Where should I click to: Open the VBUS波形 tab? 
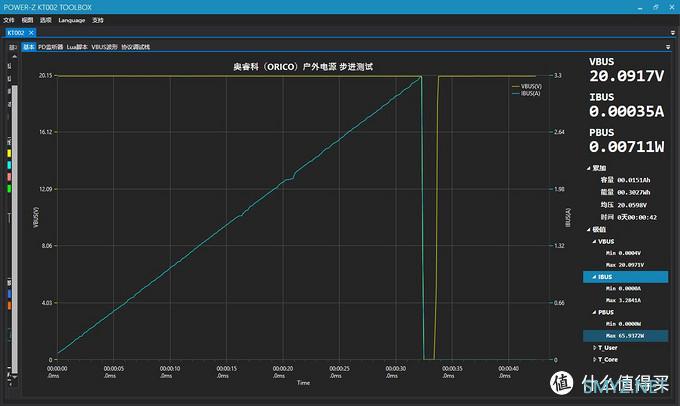pos(104,46)
